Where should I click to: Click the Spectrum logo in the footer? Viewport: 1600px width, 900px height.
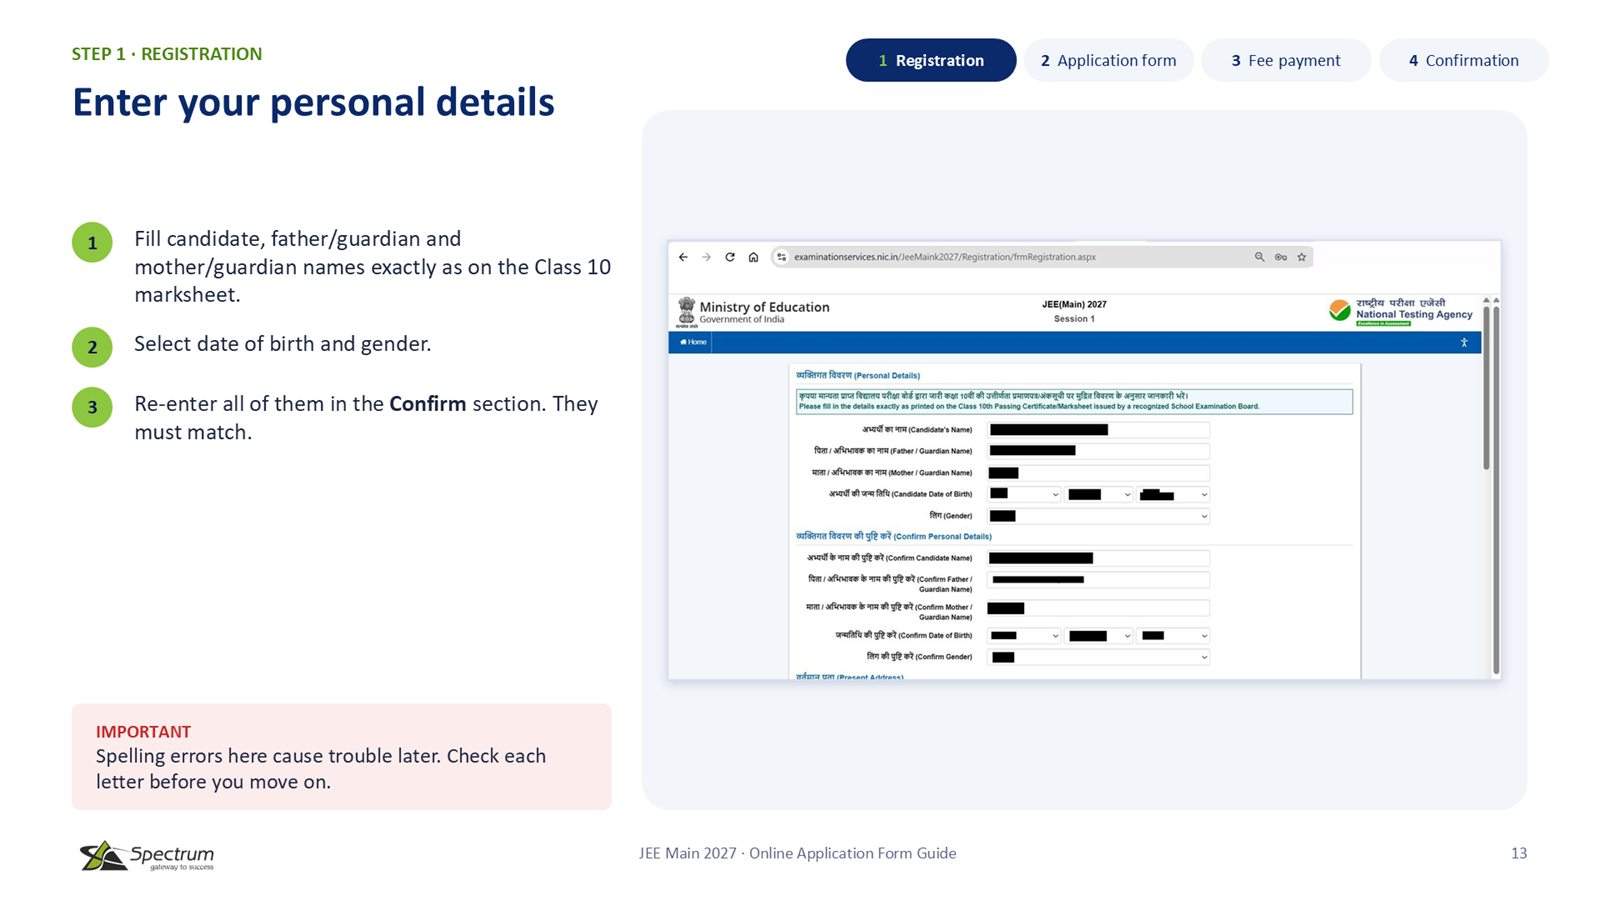147,855
